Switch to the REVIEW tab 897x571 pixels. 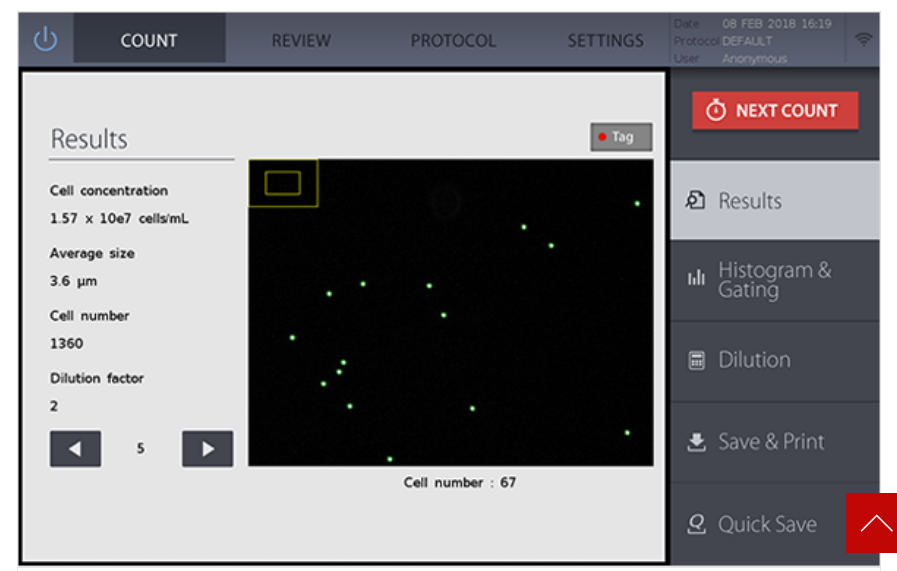[301, 41]
